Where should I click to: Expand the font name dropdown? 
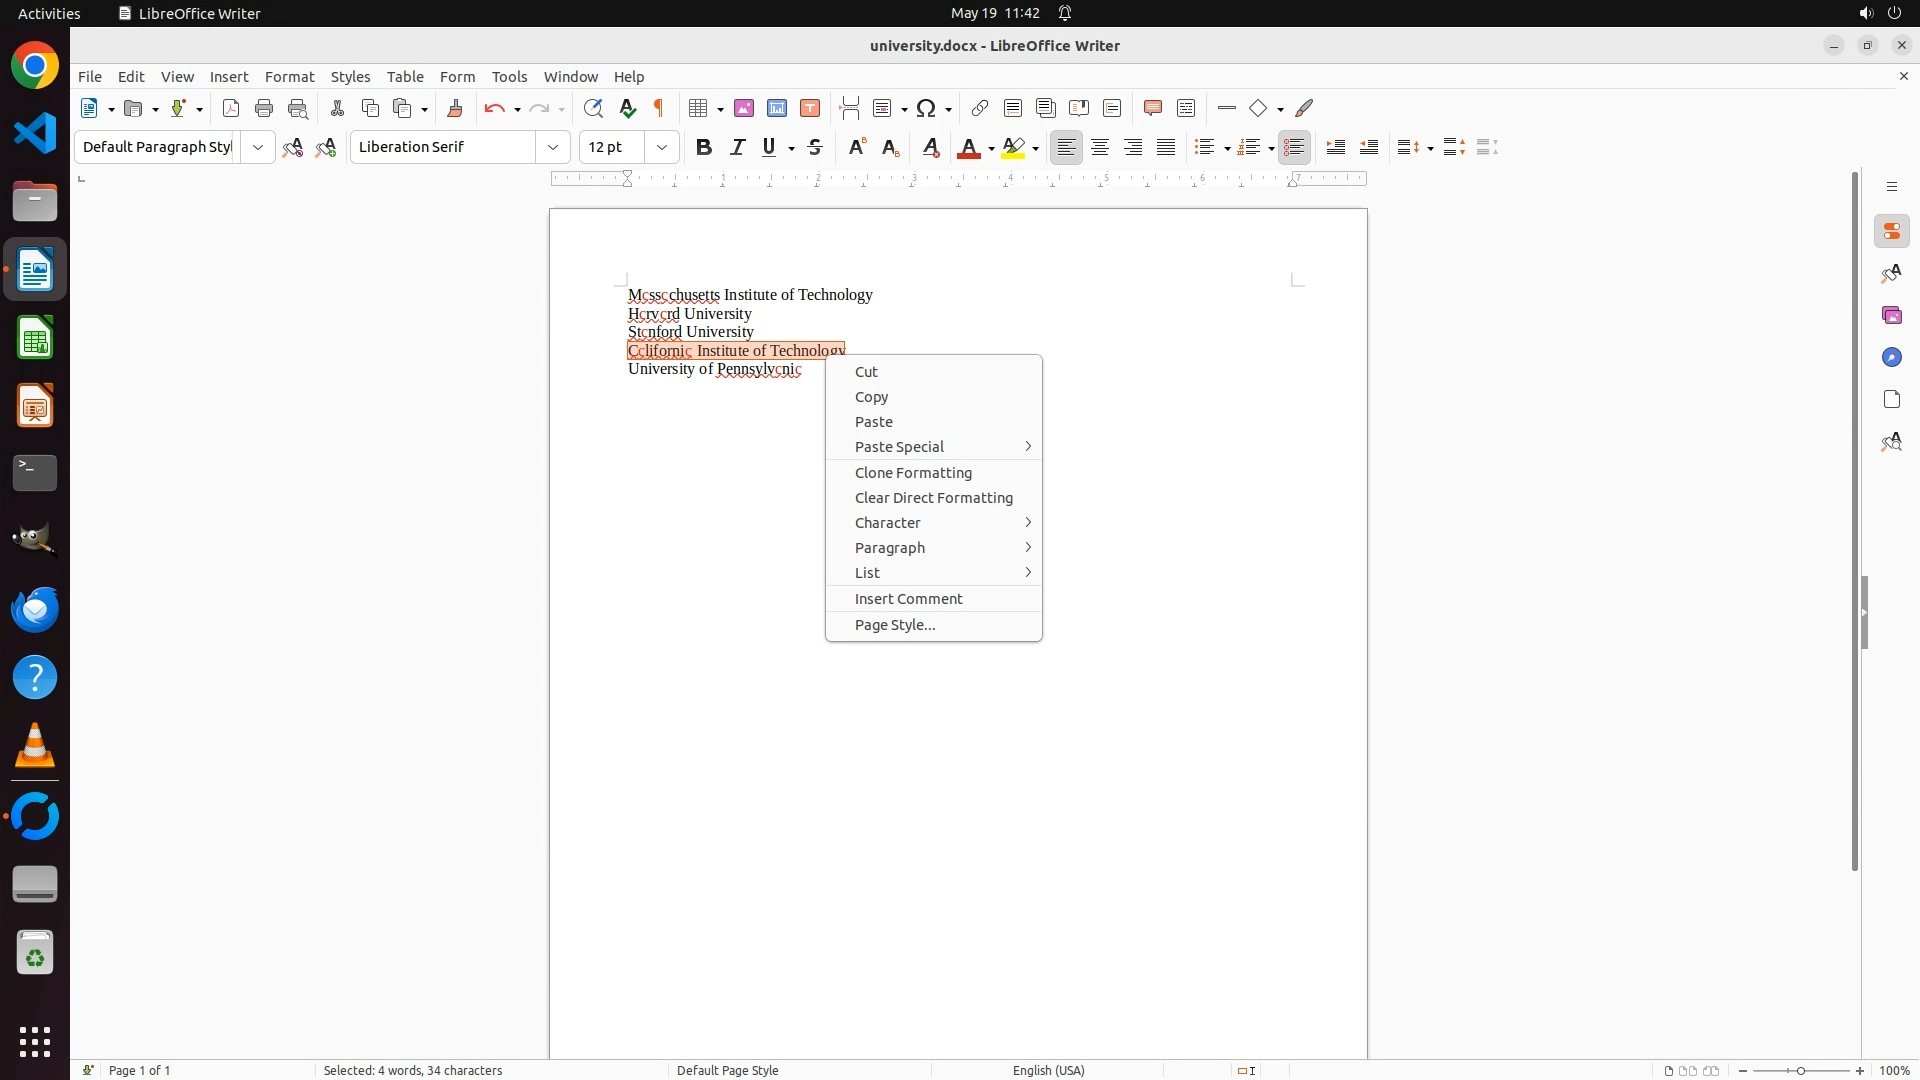pyautogui.click(x=553, y=147)
